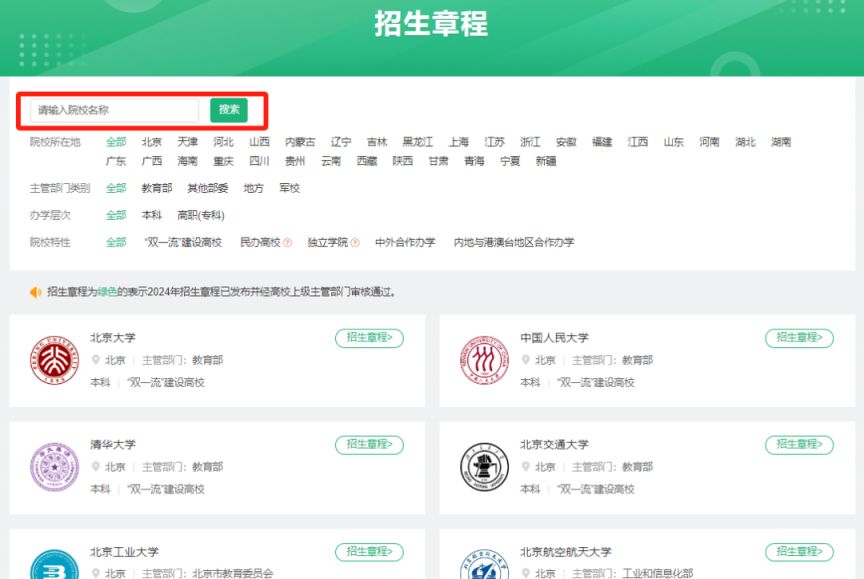Image resolution: width=864 pixels, height=579 pixels.
Task: Click the green 搜索 button
Action: point(229,110)
